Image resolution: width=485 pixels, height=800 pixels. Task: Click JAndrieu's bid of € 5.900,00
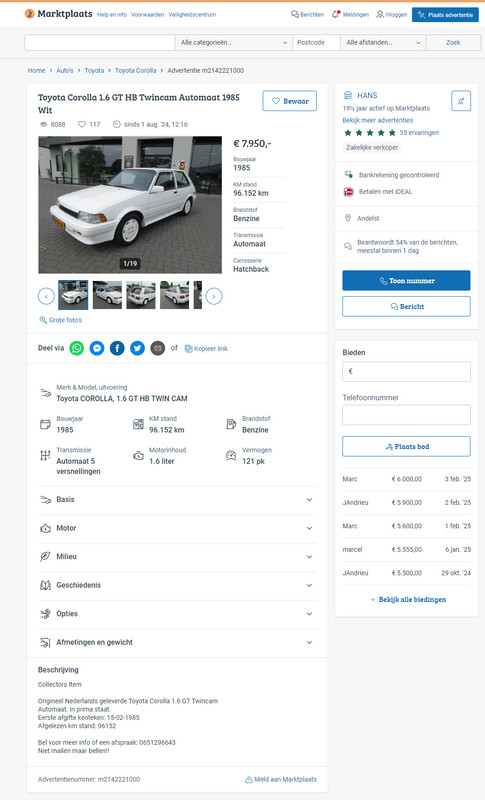[406, 503]
